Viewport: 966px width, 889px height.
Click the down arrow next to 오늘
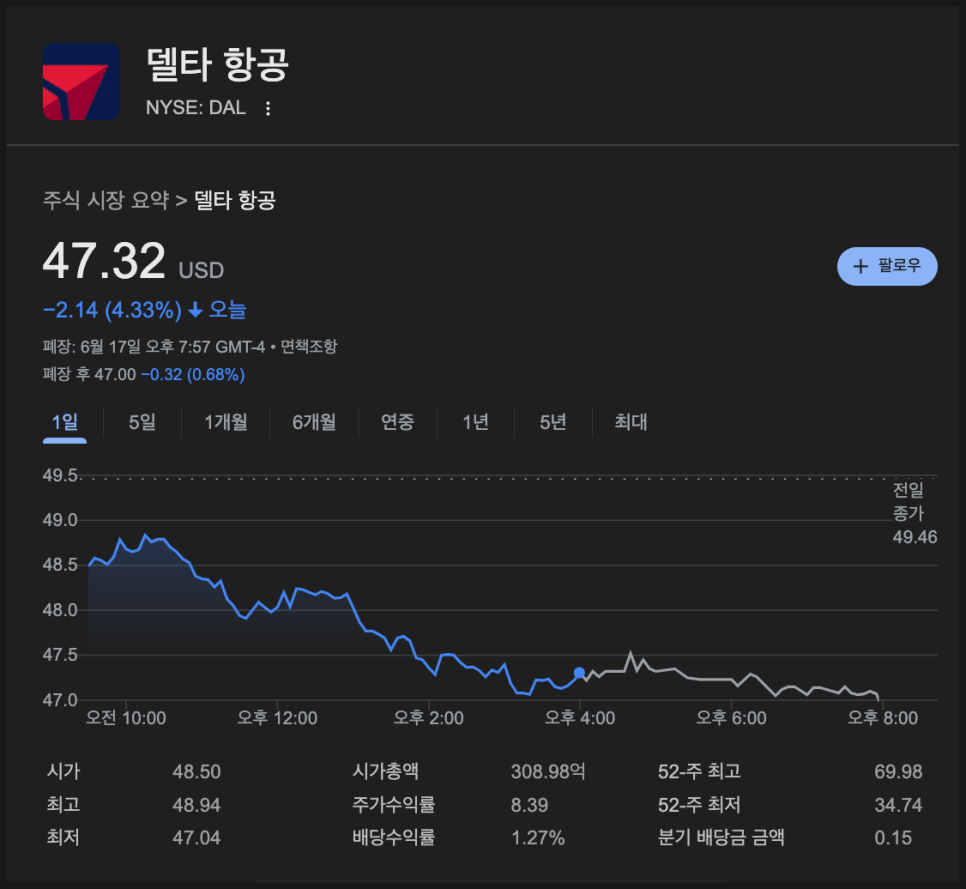point(195,310)
